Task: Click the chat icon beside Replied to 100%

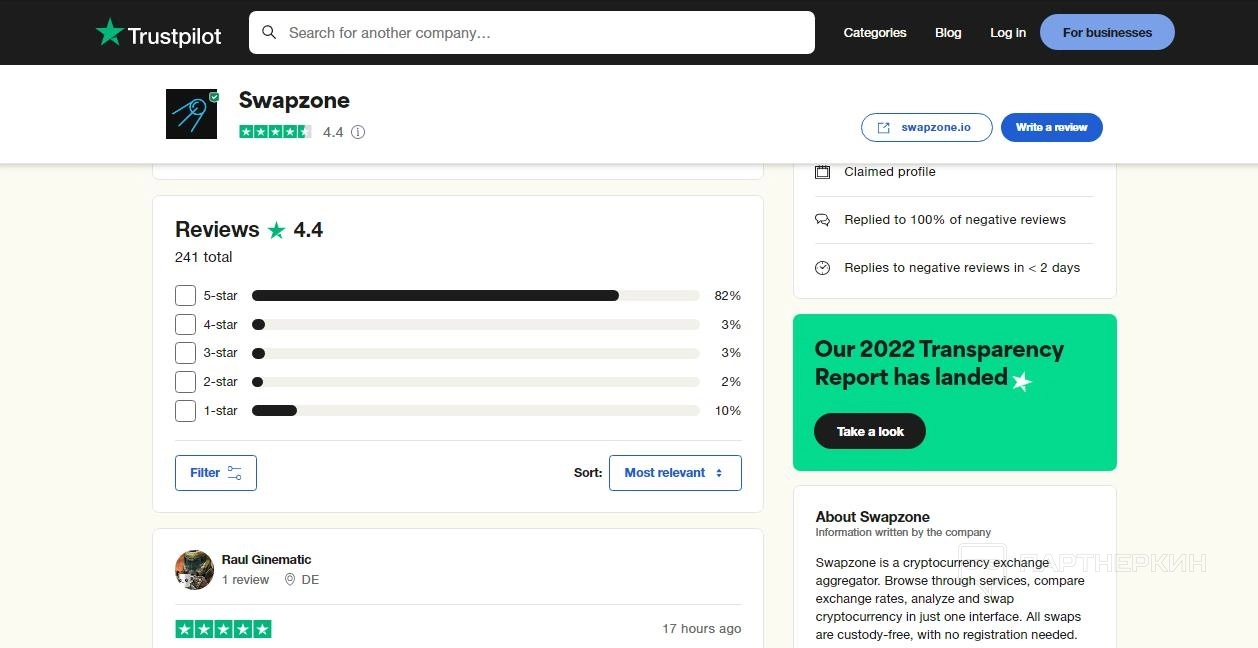Action: tap(822, 220)
